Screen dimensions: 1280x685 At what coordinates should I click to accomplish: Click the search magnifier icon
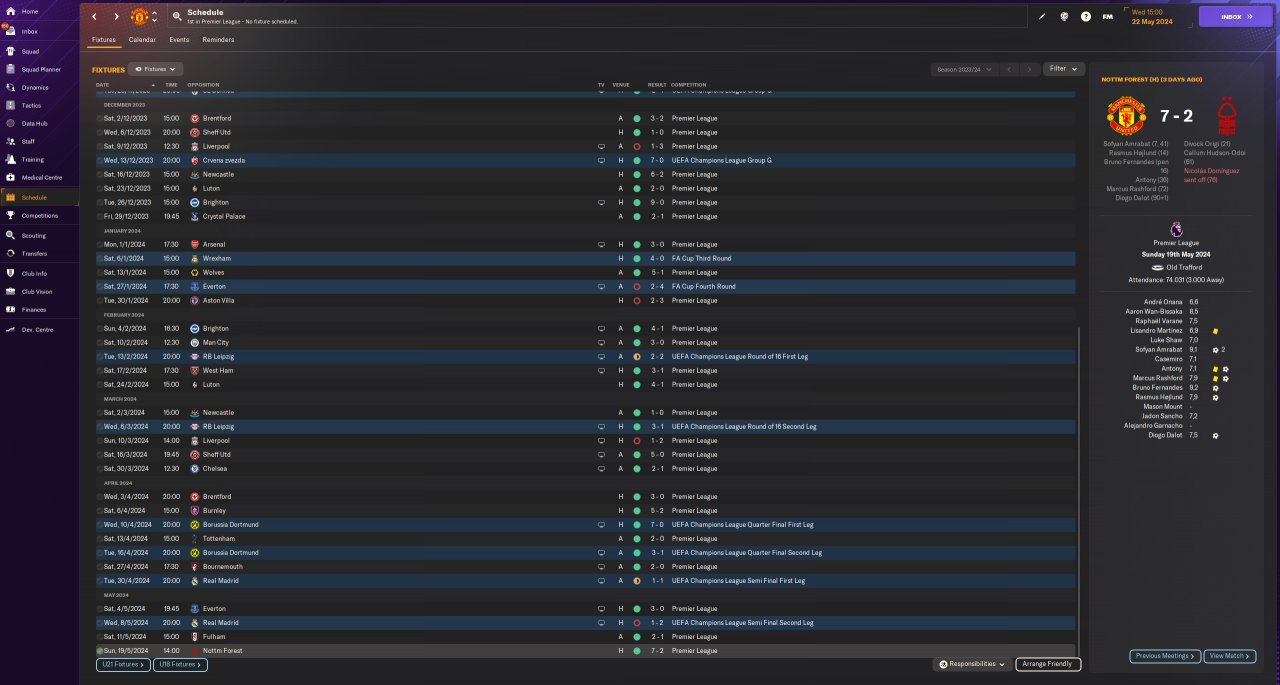point(177,16)
